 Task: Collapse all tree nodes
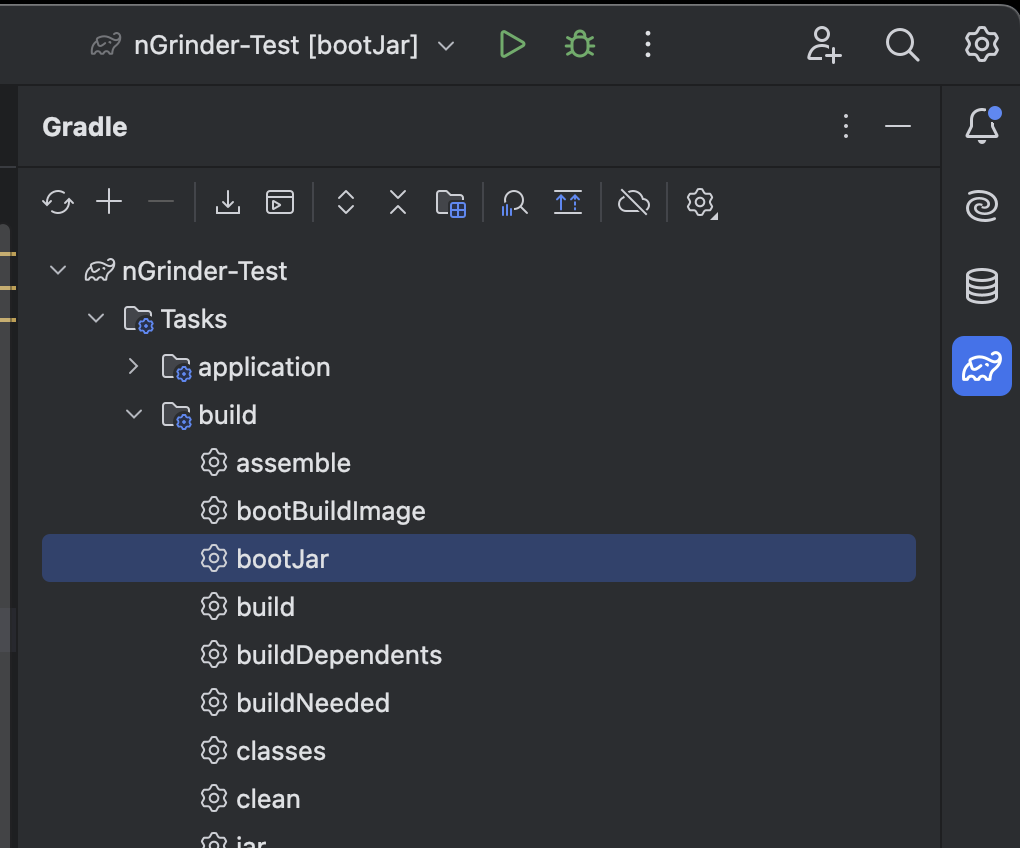pyautogui.click(x=397, y=202)
